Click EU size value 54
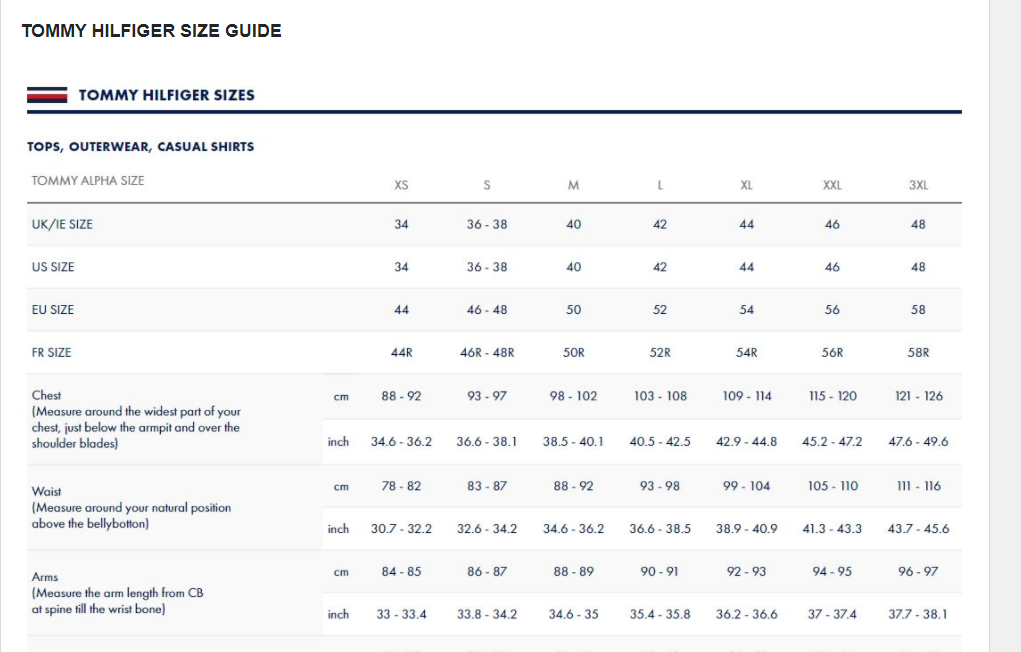The image size is (1021, 652). point(746,310)
